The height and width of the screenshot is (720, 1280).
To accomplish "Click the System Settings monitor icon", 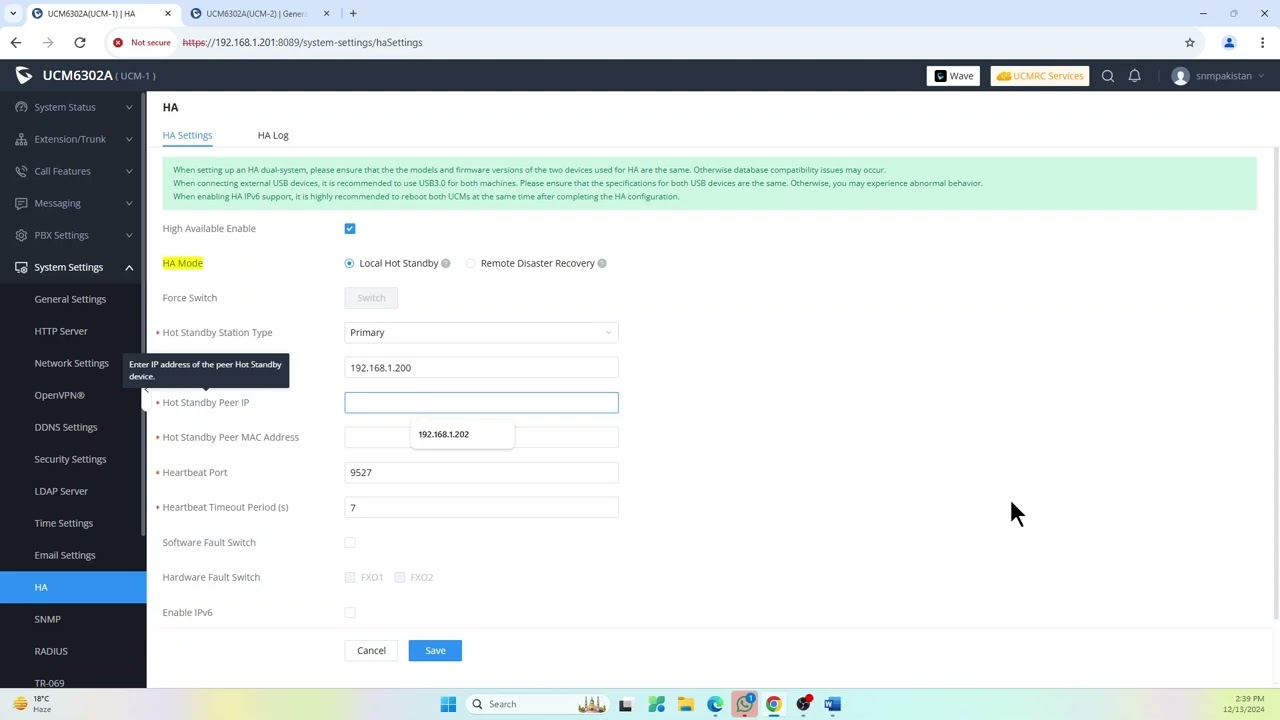I will click(x=20, y=267).
